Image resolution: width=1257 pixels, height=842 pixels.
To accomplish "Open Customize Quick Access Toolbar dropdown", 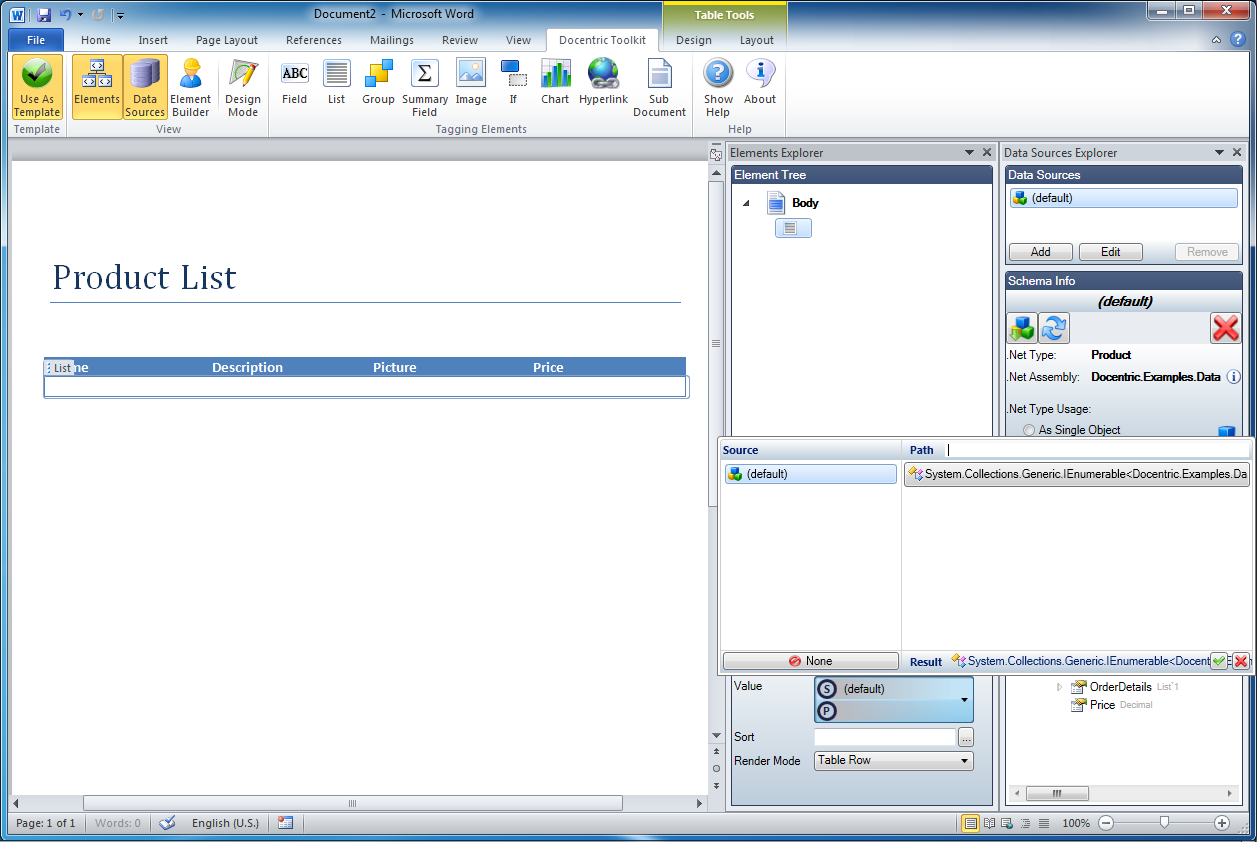I will [x=119, y=15].
